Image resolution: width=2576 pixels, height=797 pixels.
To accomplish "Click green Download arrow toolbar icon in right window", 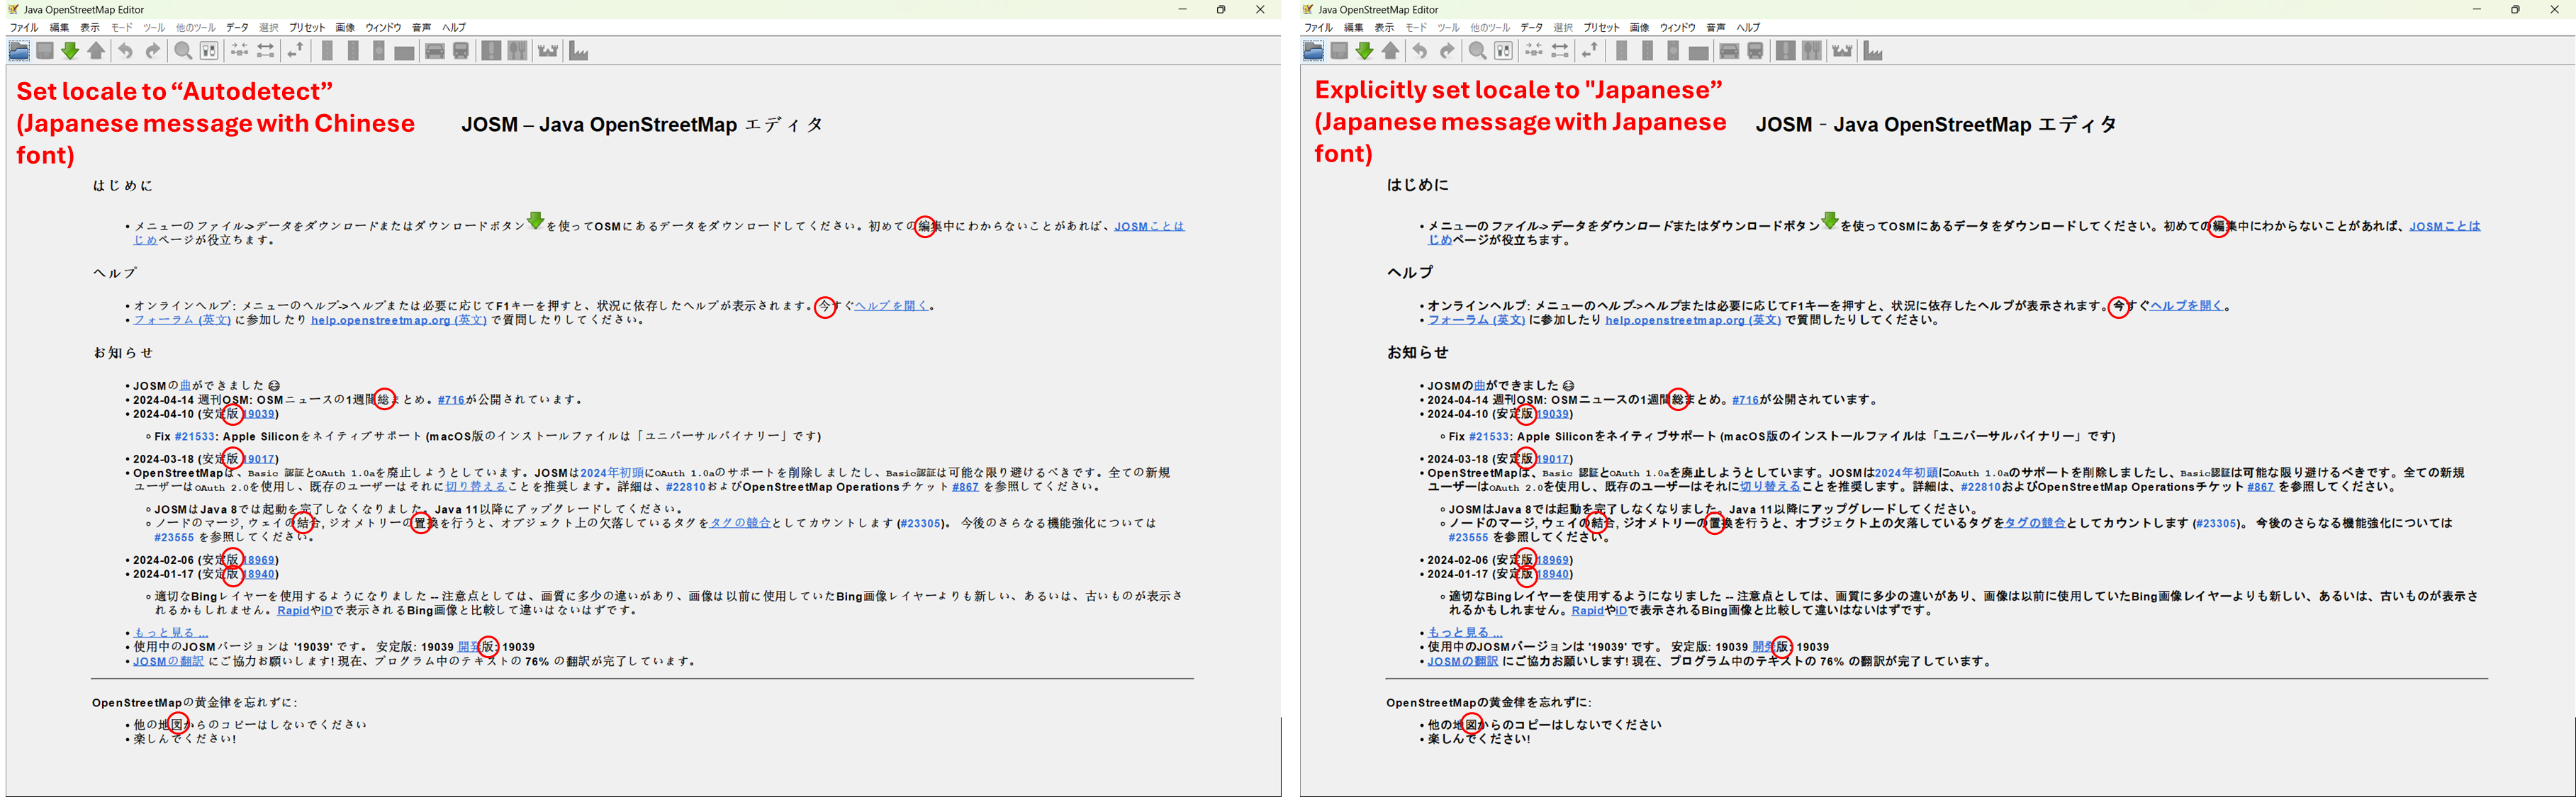I will pos(1364,51).
